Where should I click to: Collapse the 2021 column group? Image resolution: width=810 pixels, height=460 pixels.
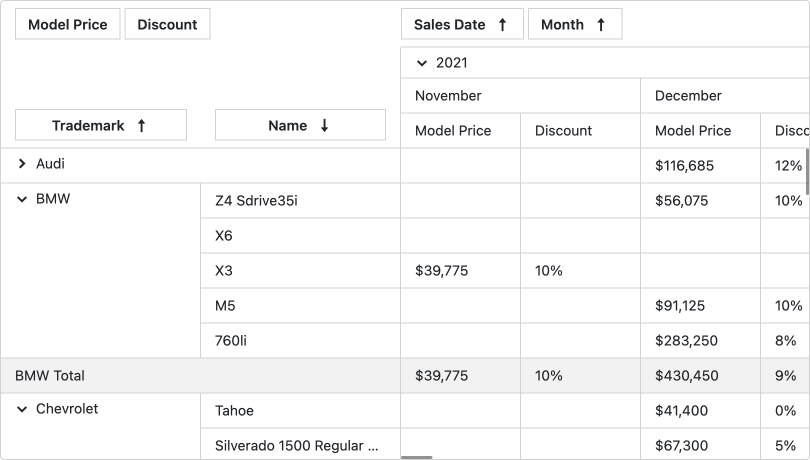point(422,63)
